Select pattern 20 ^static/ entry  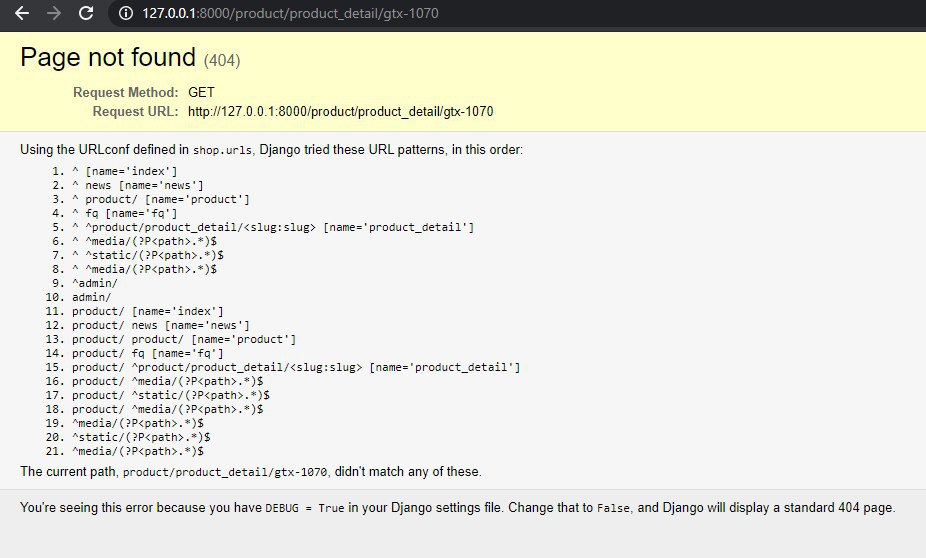click(141, 438)
